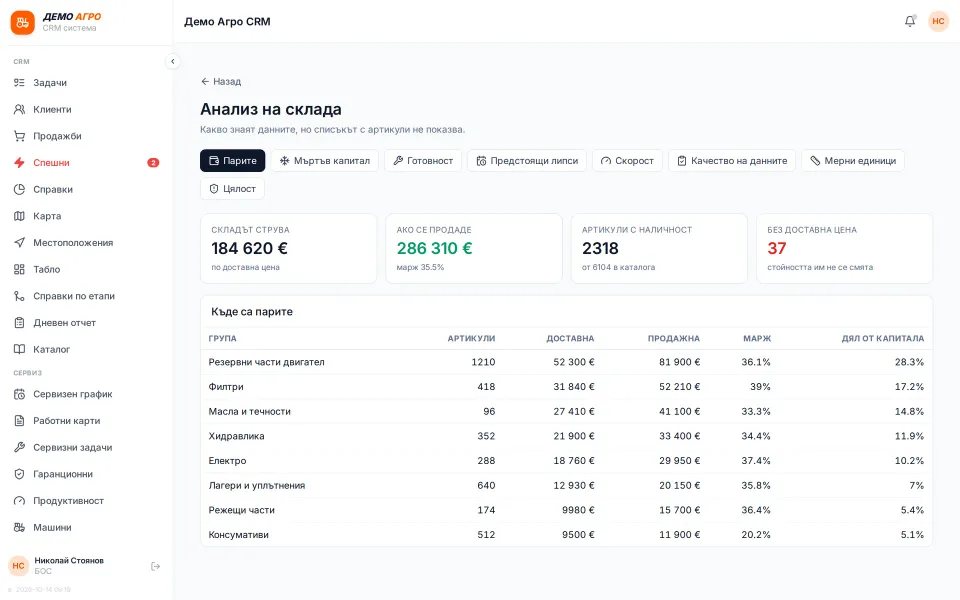
Task: Switch to Мерни единици tab
Action: pyautogui.click(x=853, y=160)
